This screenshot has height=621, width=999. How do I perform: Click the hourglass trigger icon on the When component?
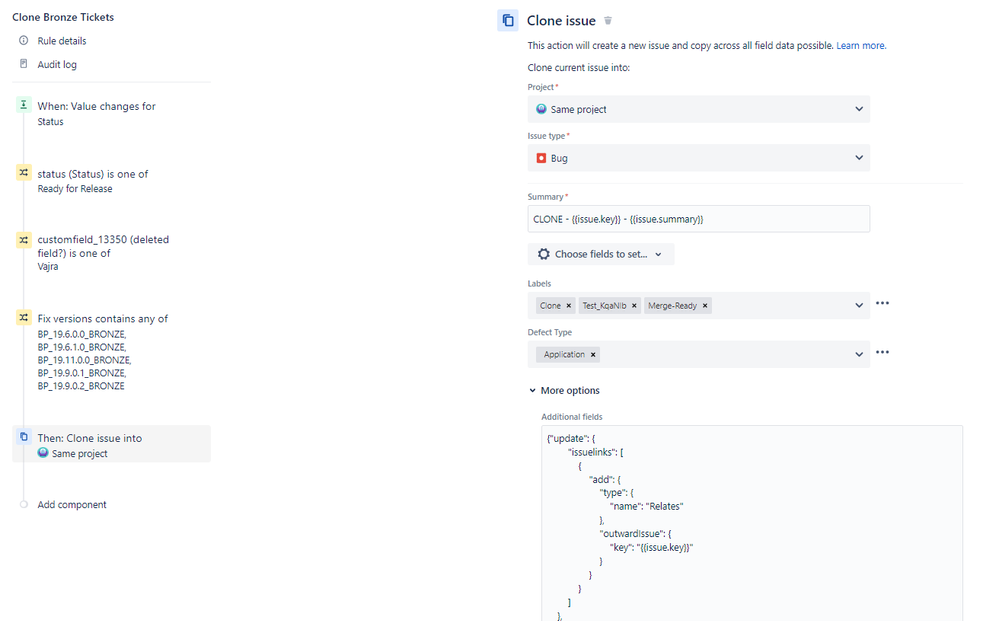pyautogui.click(x=22, y=105)
